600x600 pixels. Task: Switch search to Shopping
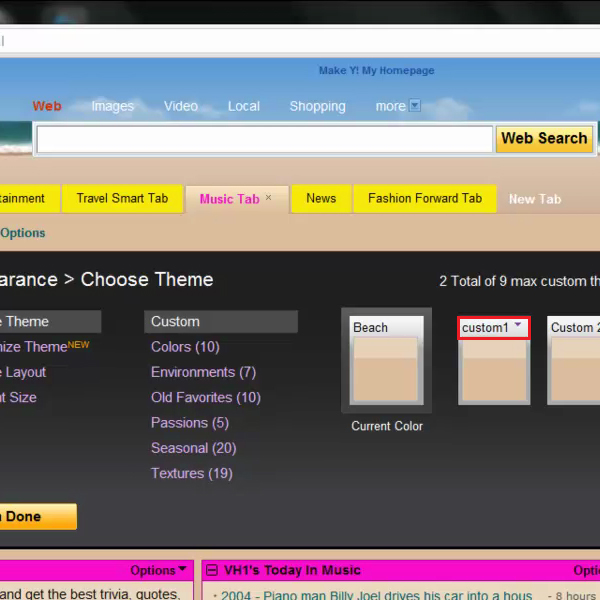[317, 106]
